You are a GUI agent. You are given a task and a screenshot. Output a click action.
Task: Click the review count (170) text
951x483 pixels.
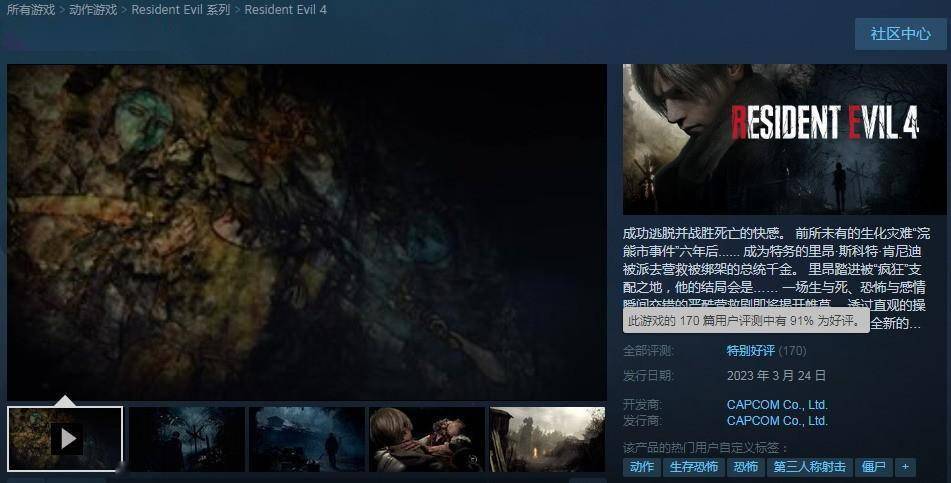pyautogui.click(x=792, y=351)
